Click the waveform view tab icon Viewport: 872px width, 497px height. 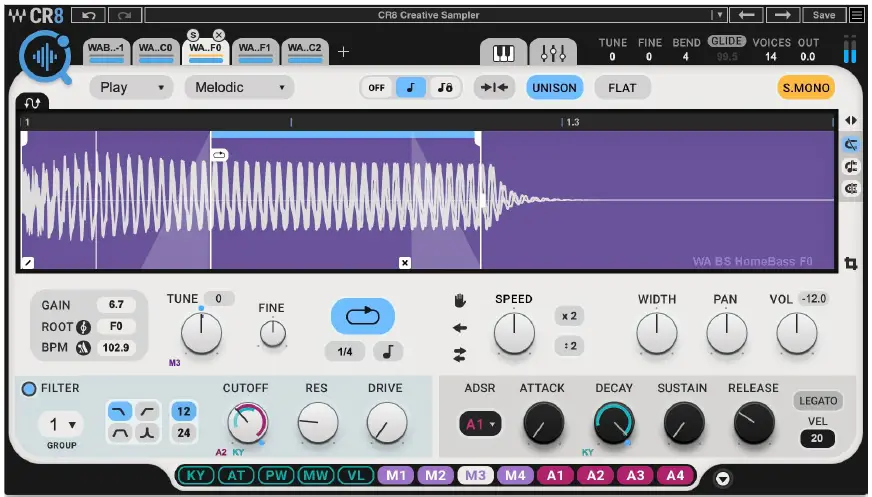pyautogui.click(x=32, y=103)
